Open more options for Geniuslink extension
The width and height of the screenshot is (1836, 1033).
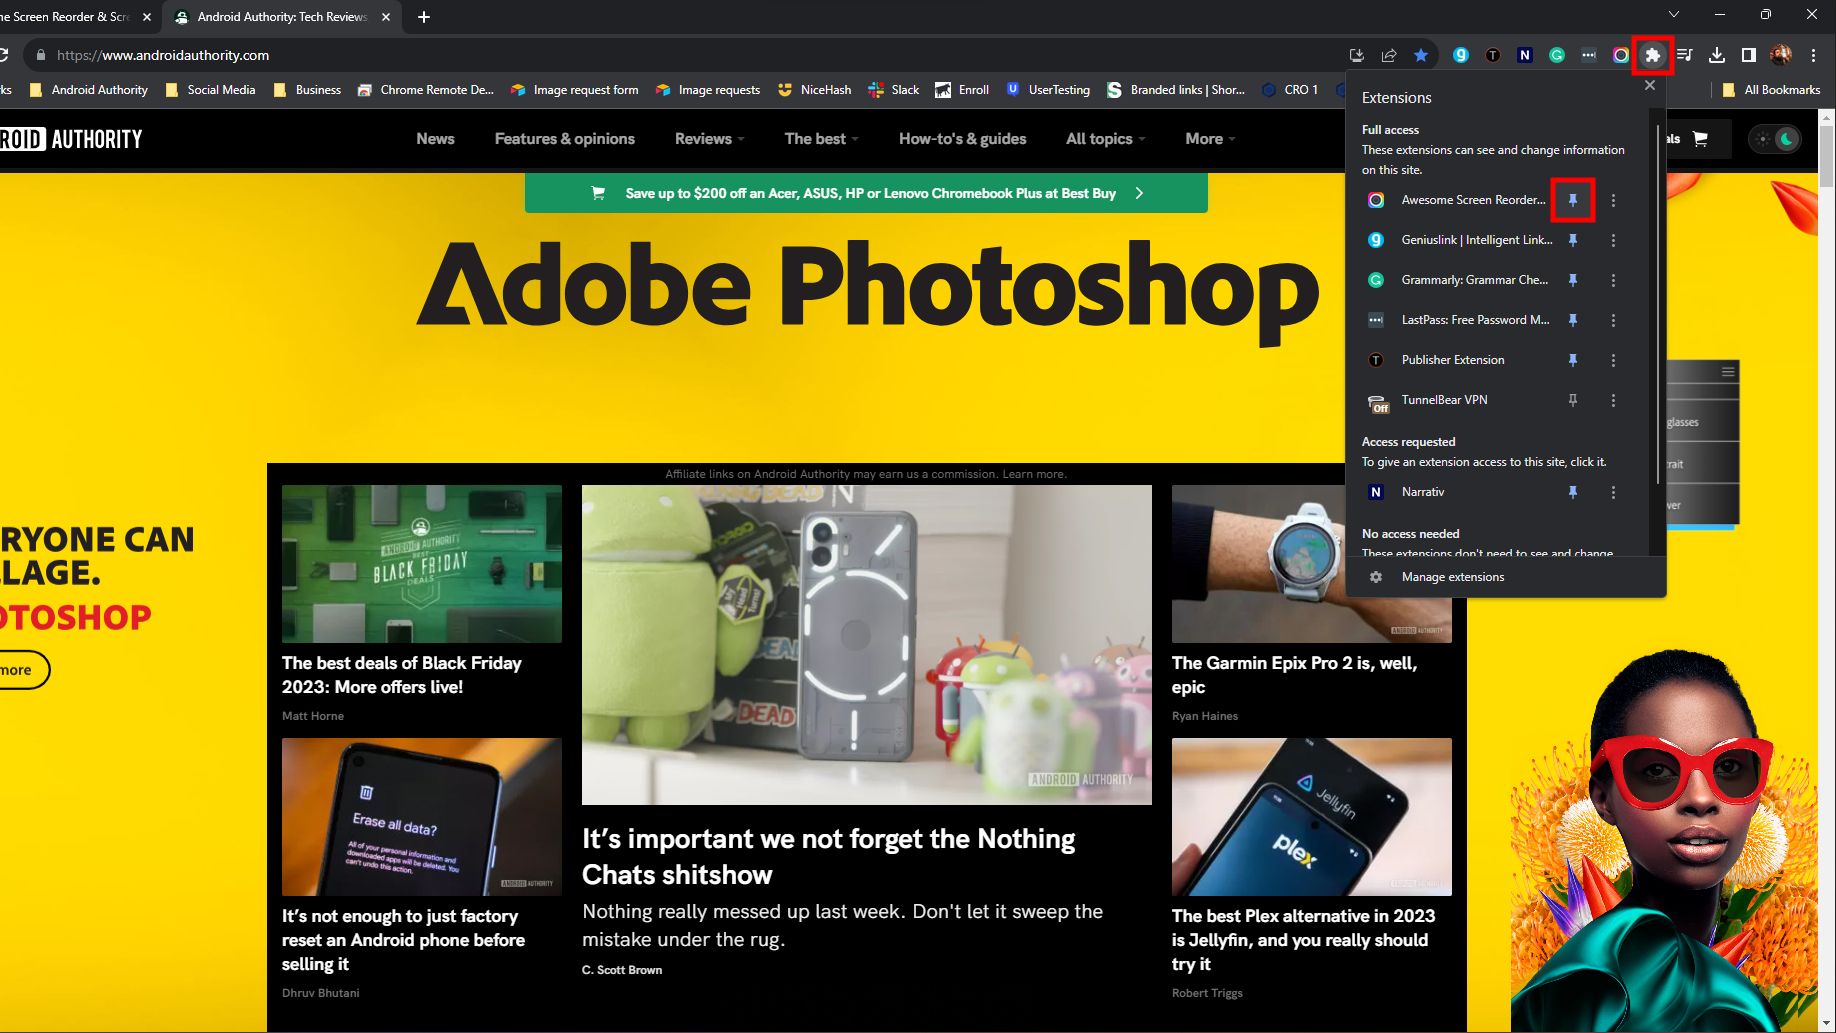pos(1613,240)
